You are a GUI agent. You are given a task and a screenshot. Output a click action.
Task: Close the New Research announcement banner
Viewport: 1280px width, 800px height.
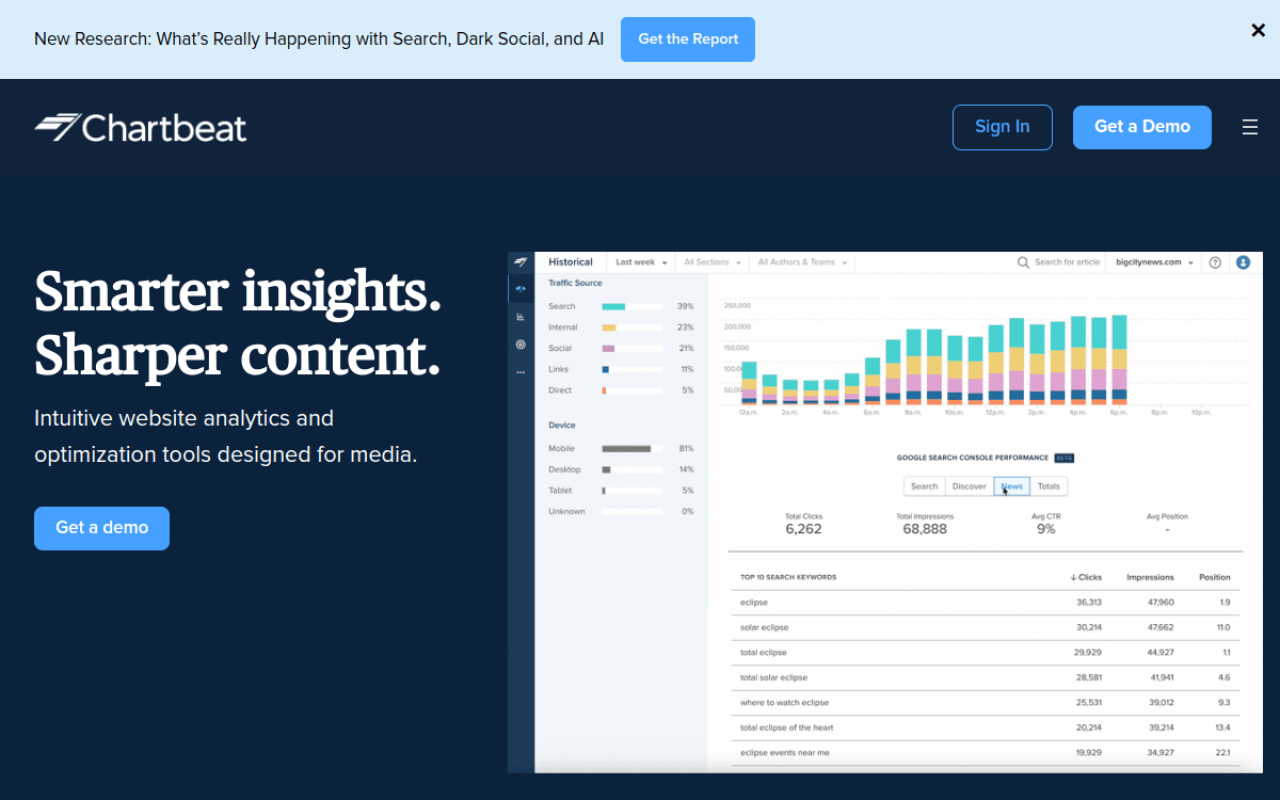1258,30
